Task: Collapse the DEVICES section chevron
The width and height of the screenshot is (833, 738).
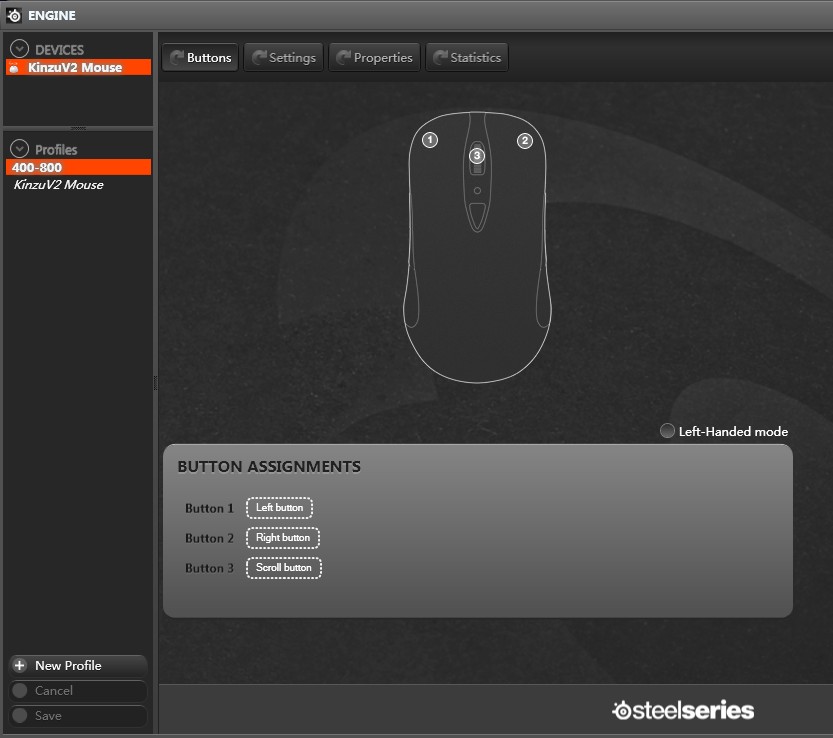Action: pyautogui.click(x=20, y=49)
